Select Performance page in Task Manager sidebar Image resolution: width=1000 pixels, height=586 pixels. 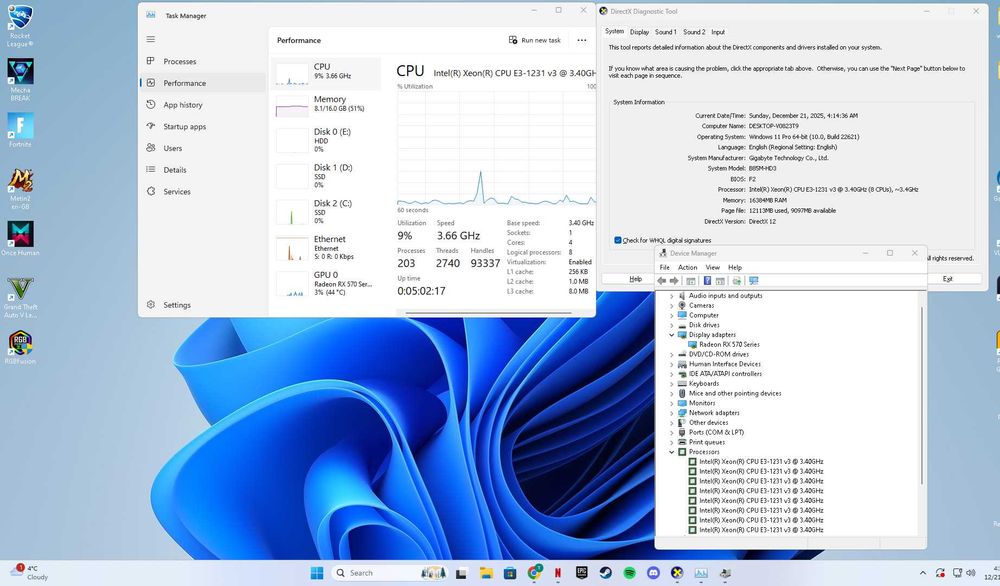[x=202, y=83]
